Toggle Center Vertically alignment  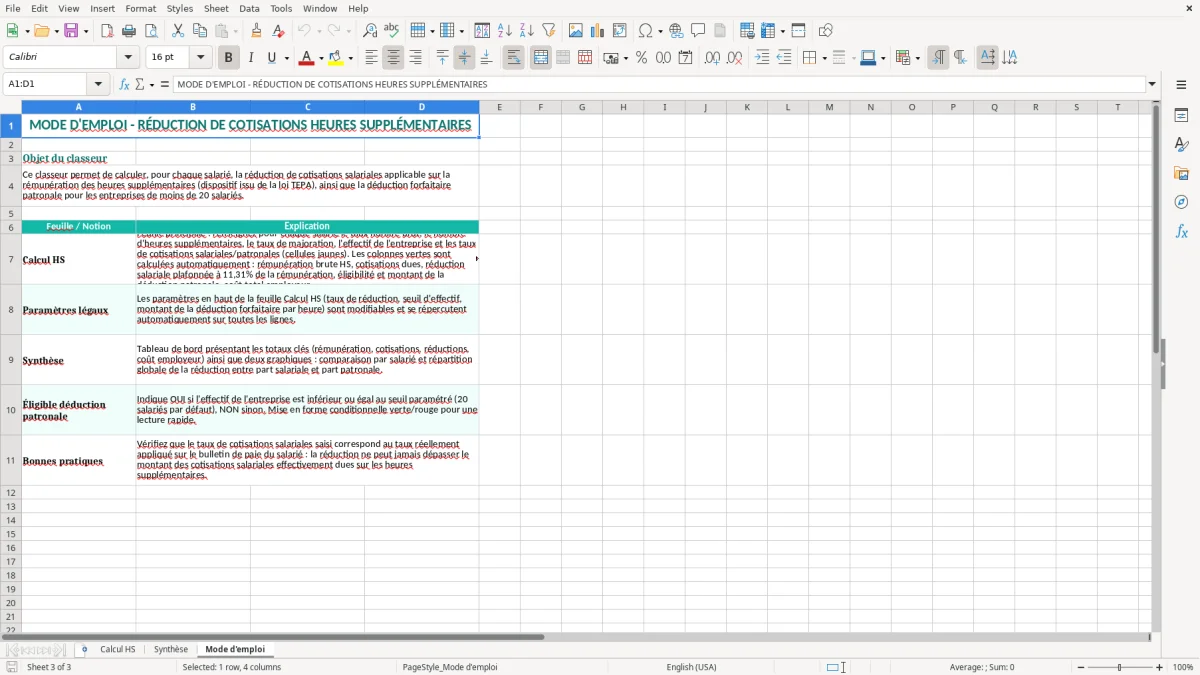click(x=464, y=58)
